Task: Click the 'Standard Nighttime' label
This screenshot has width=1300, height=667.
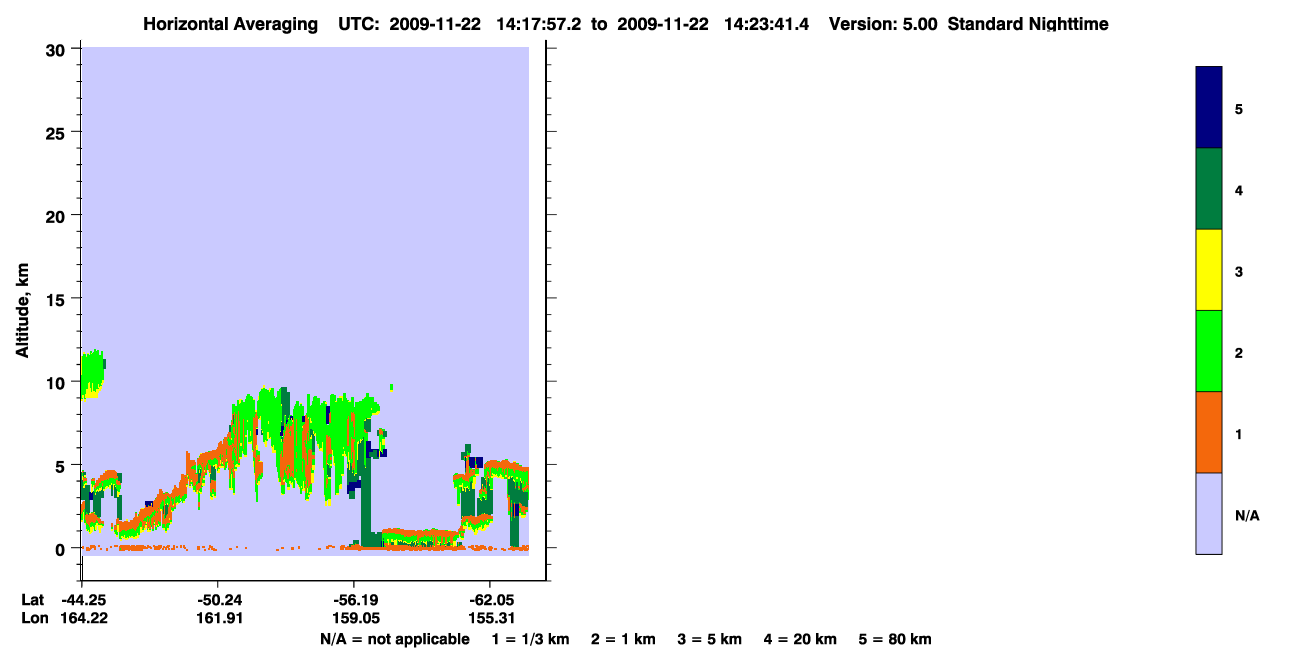Action: [1028, 24]
